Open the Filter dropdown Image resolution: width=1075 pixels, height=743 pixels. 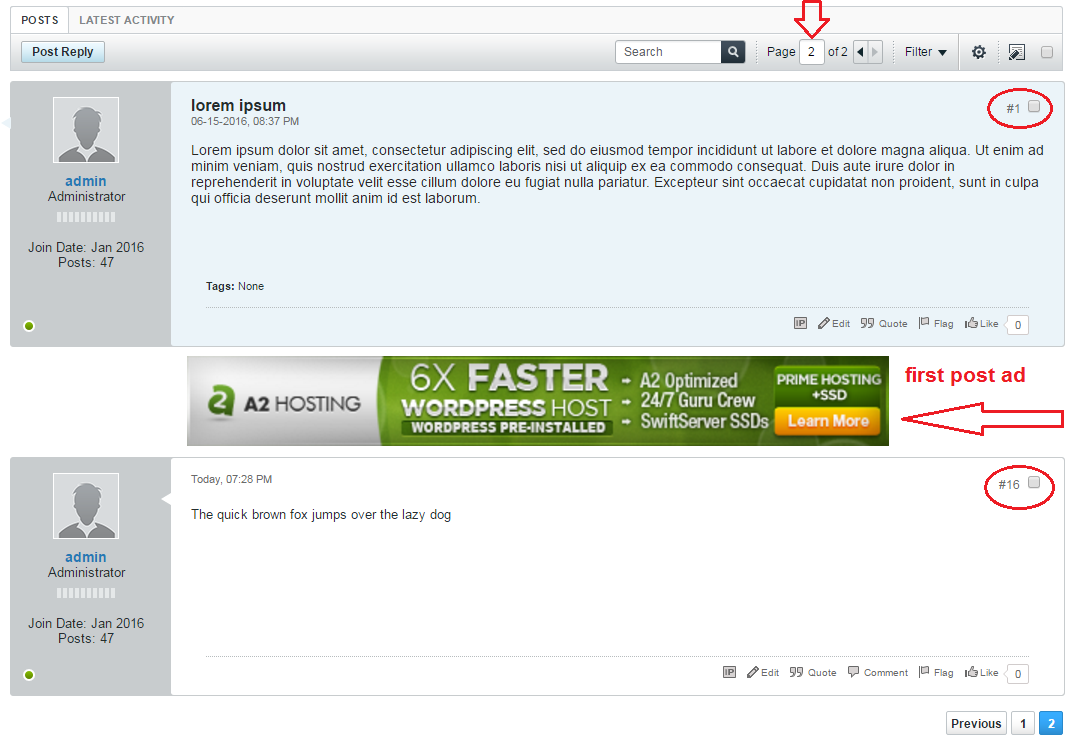pyautogui.click(x=925, y=52)
